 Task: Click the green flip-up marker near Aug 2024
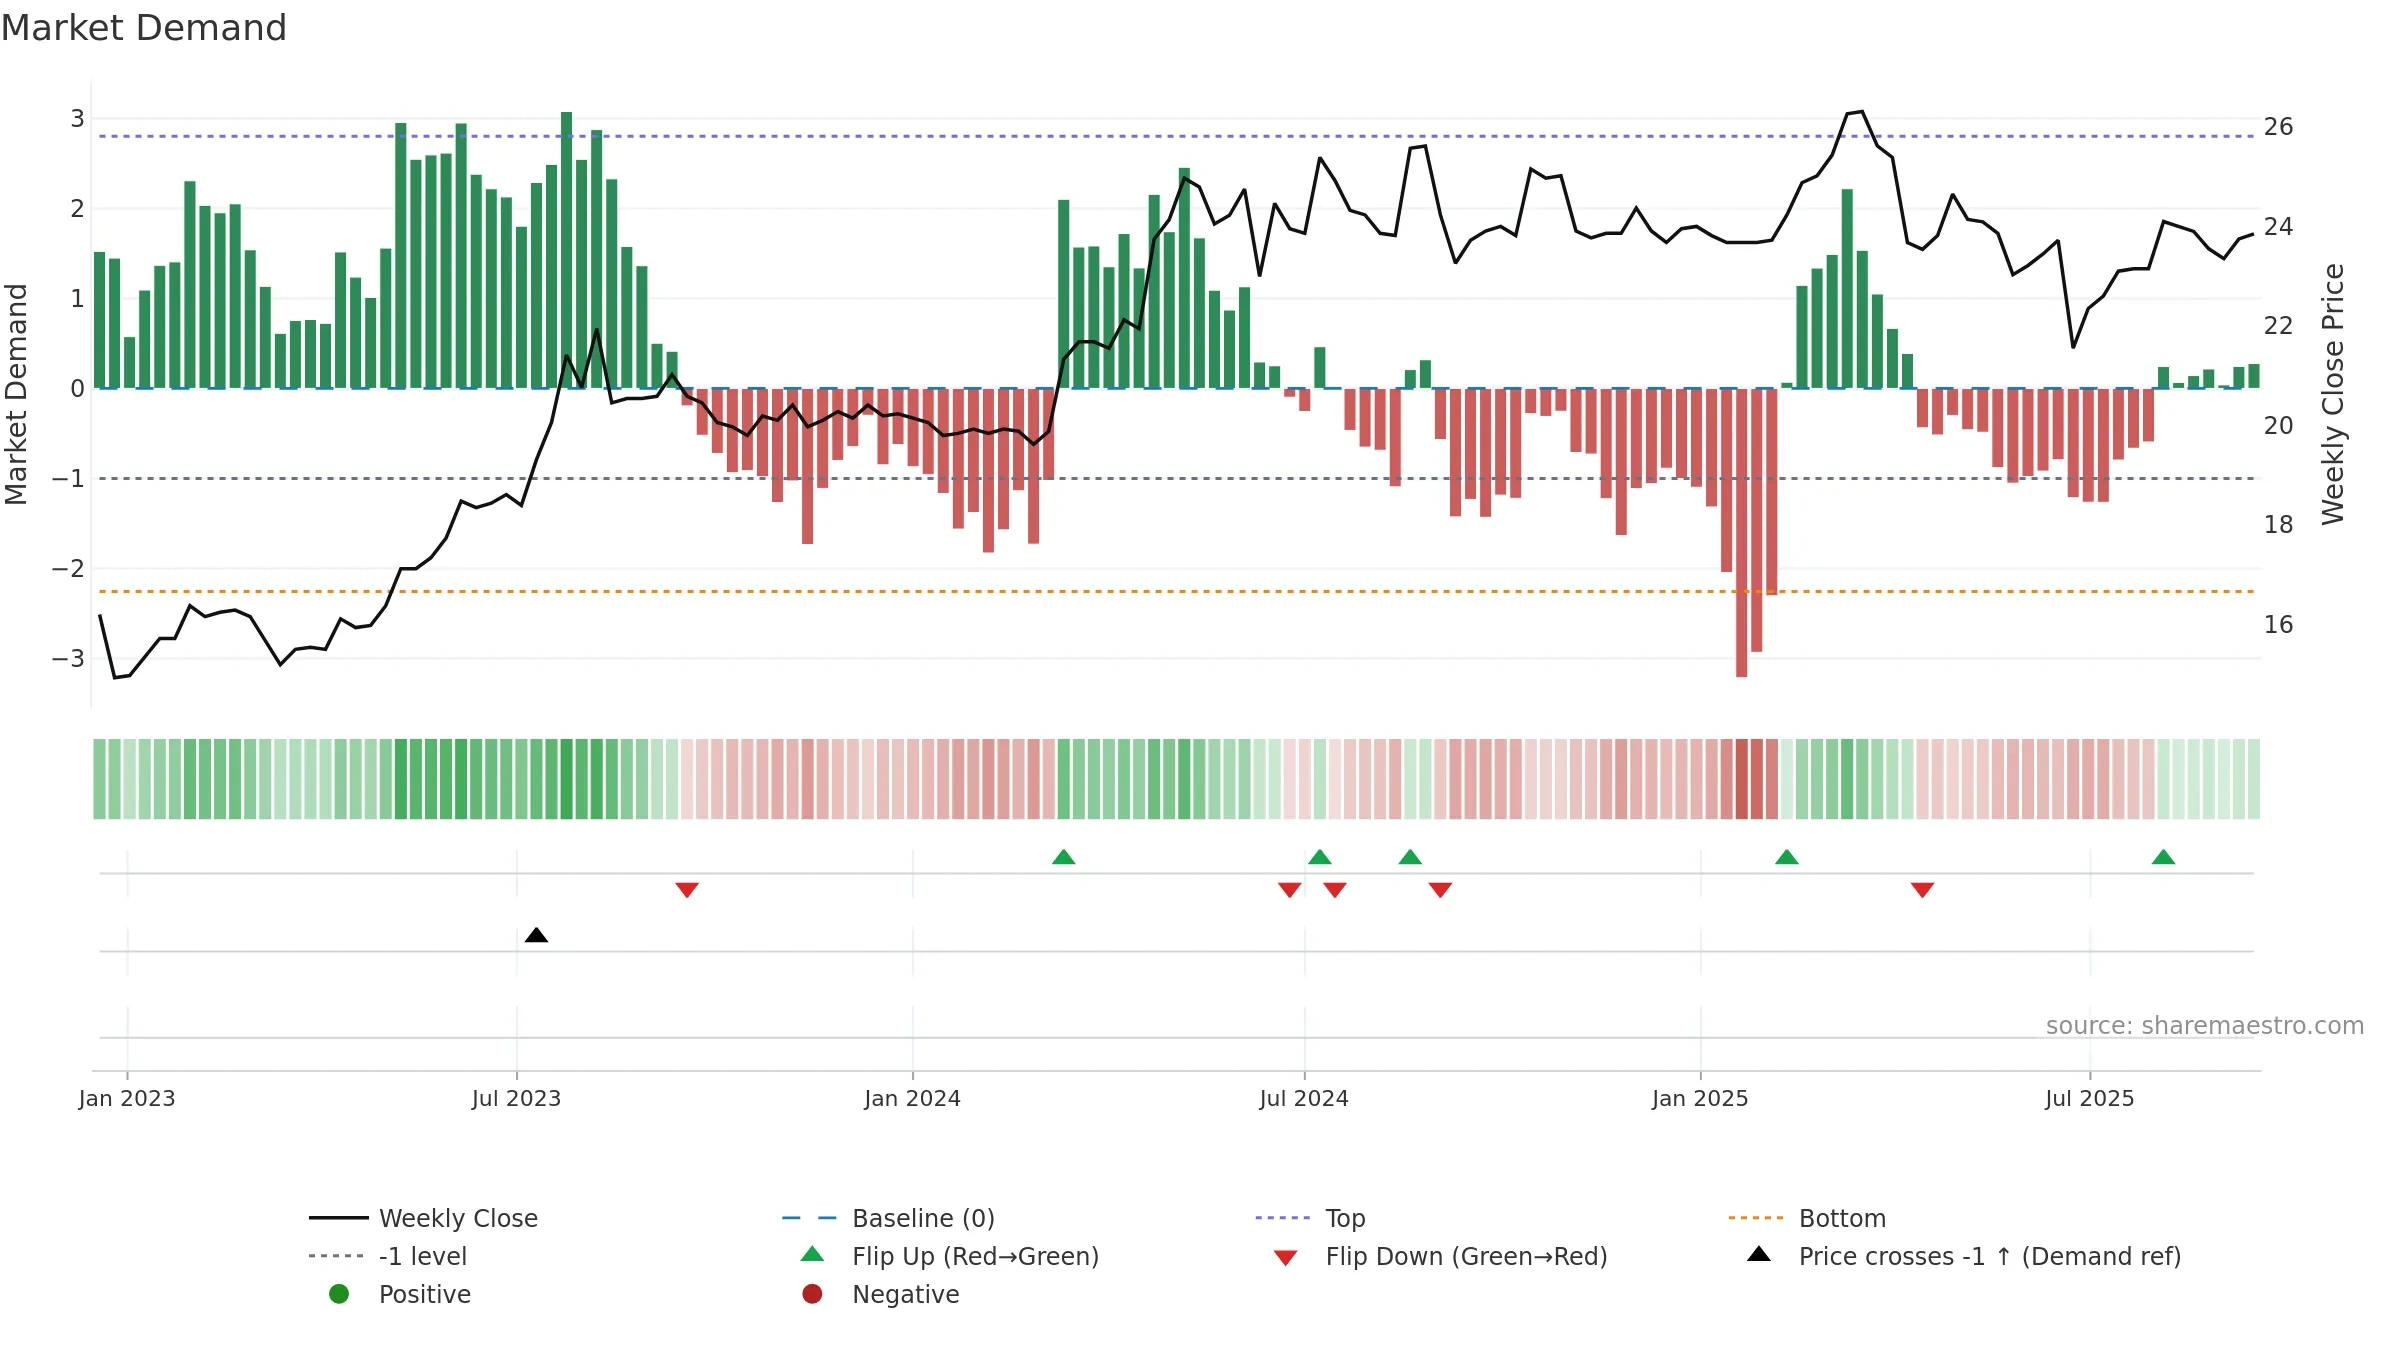(1410, 857)
